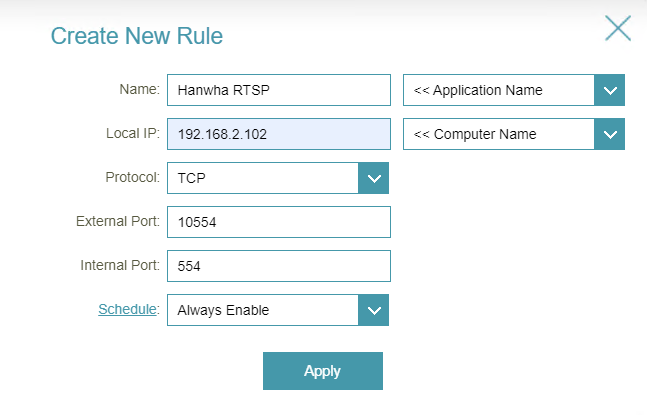Click the 'Local IP:' field label
The width and height of the screenshot is (647, 415).
132,133
